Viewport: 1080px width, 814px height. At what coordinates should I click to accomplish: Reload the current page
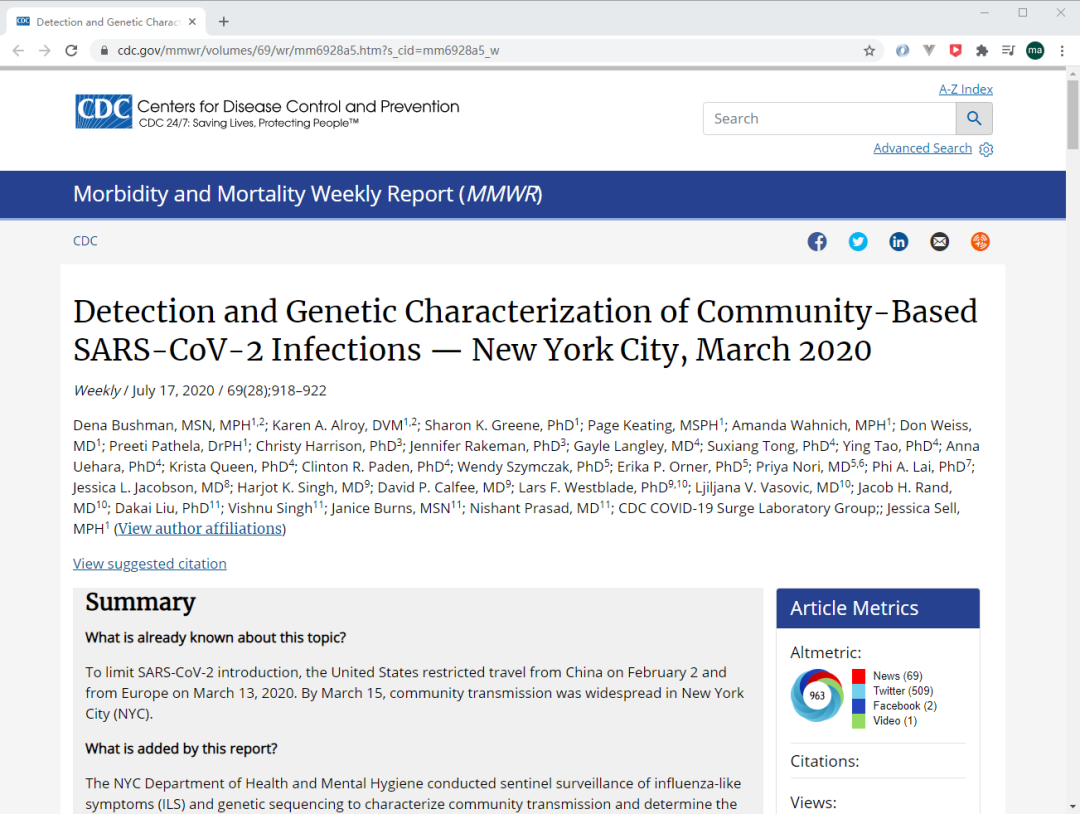tap(71, 50)
